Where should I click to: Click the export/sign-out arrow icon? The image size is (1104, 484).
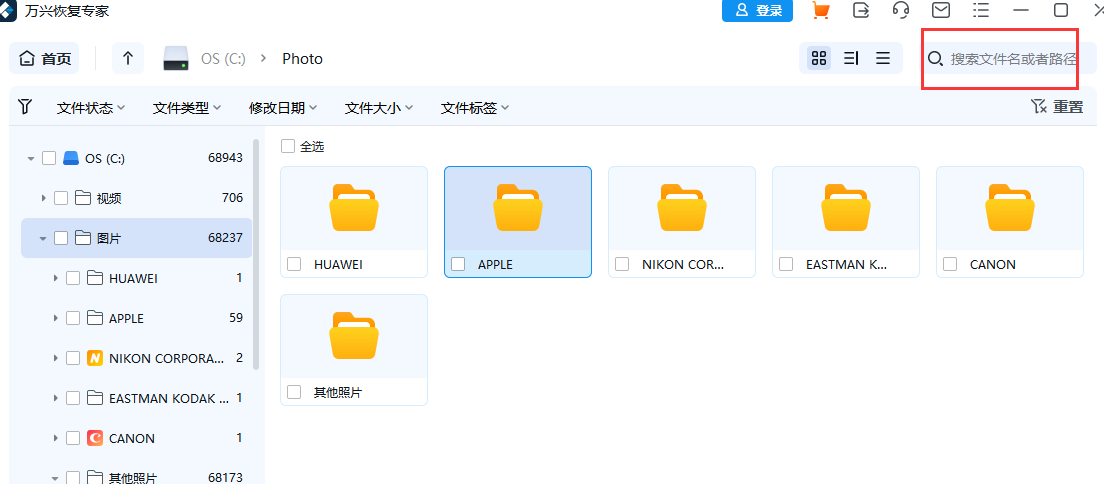(860, 10)
